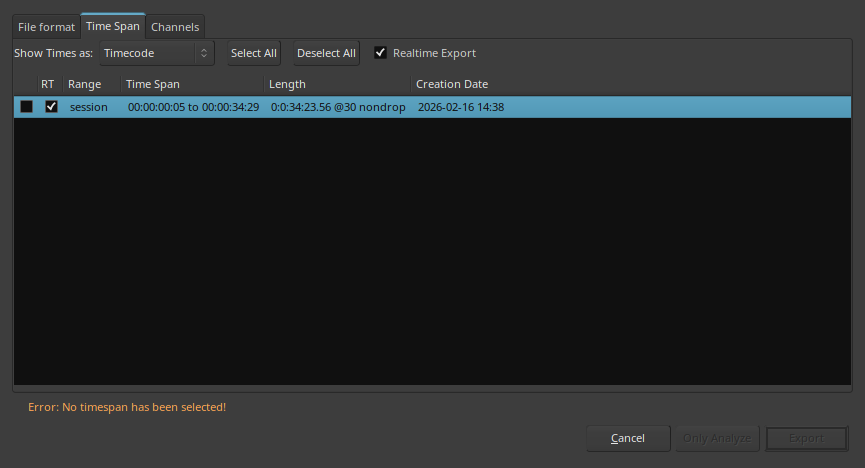Viewport: 865px width, 468px height.
Task: Sort by the Range column header
Action: [x=85, y=84]
